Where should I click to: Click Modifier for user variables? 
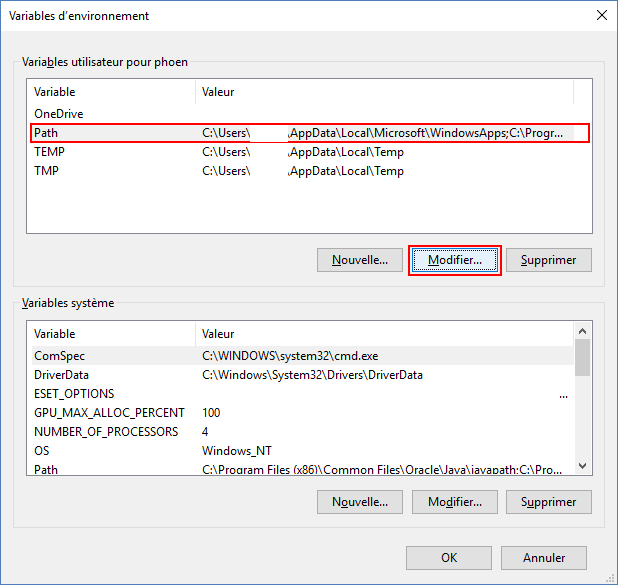[x=455, y=260]
